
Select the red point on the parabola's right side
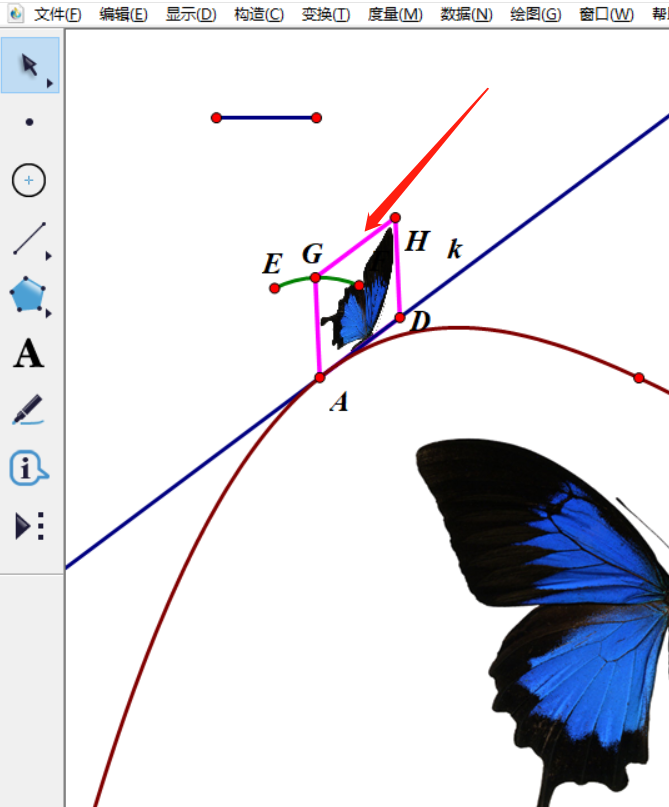[639, 378]
